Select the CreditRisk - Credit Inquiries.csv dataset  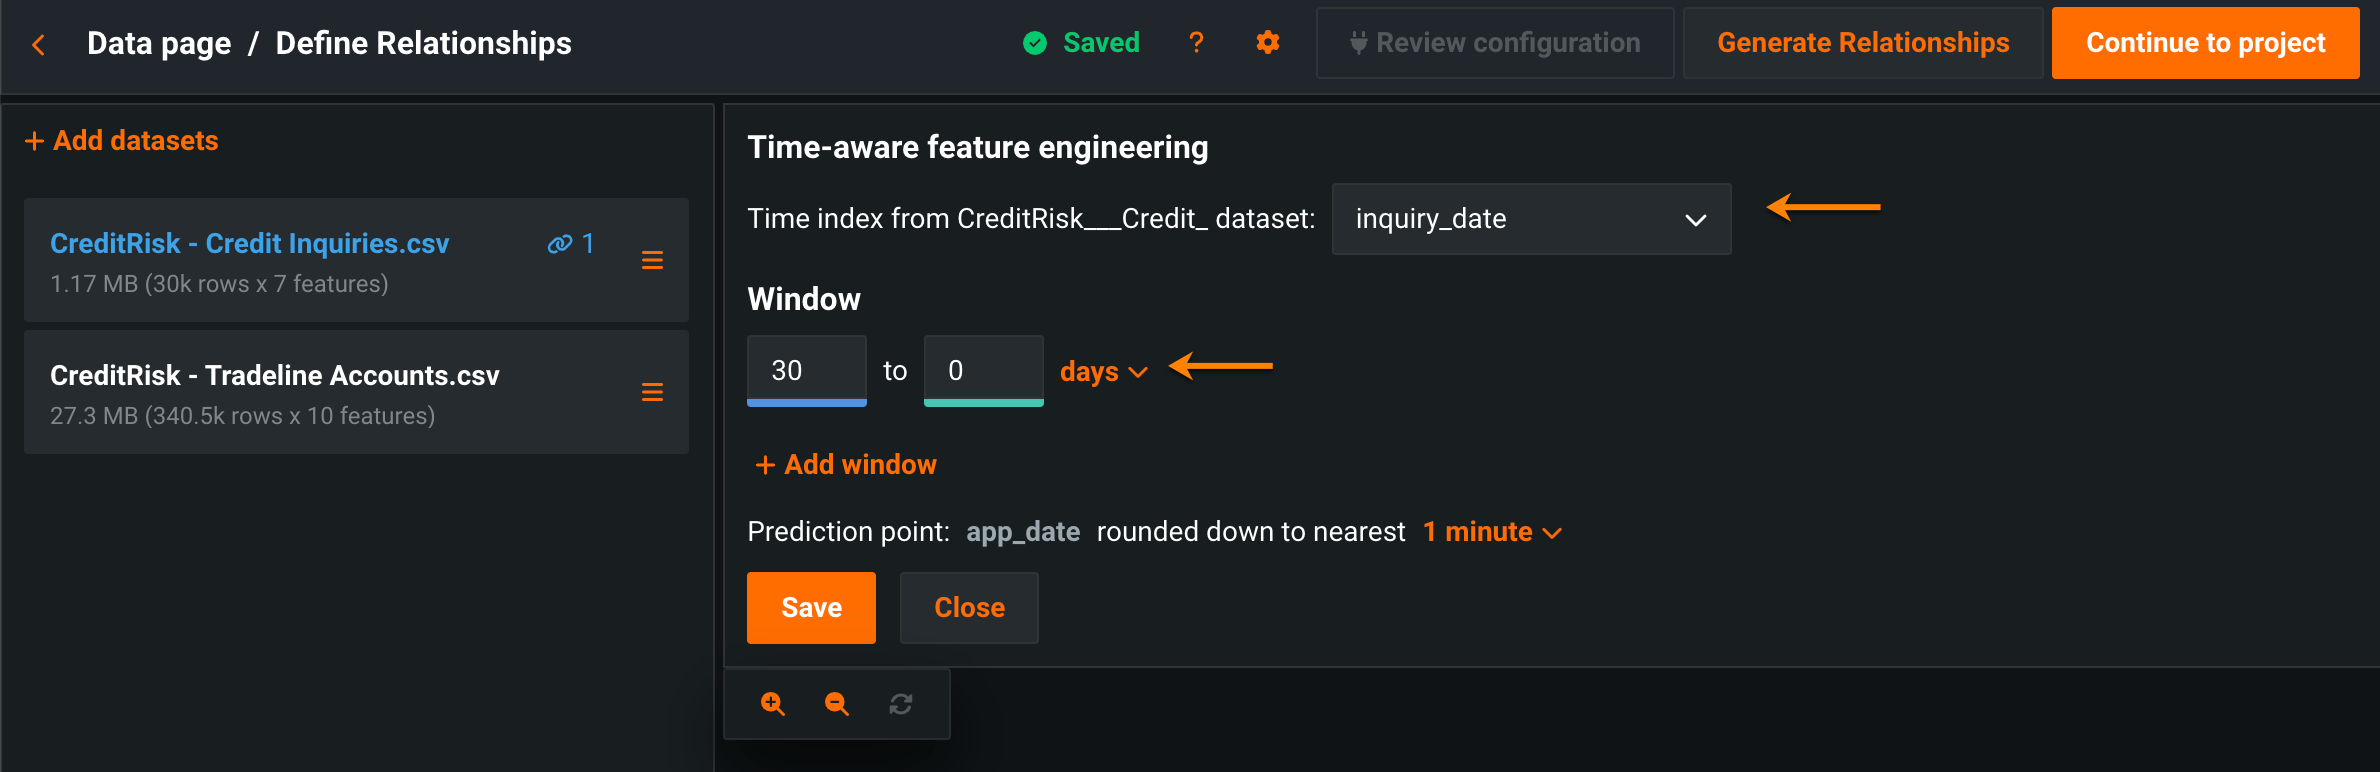pos(250,244)
